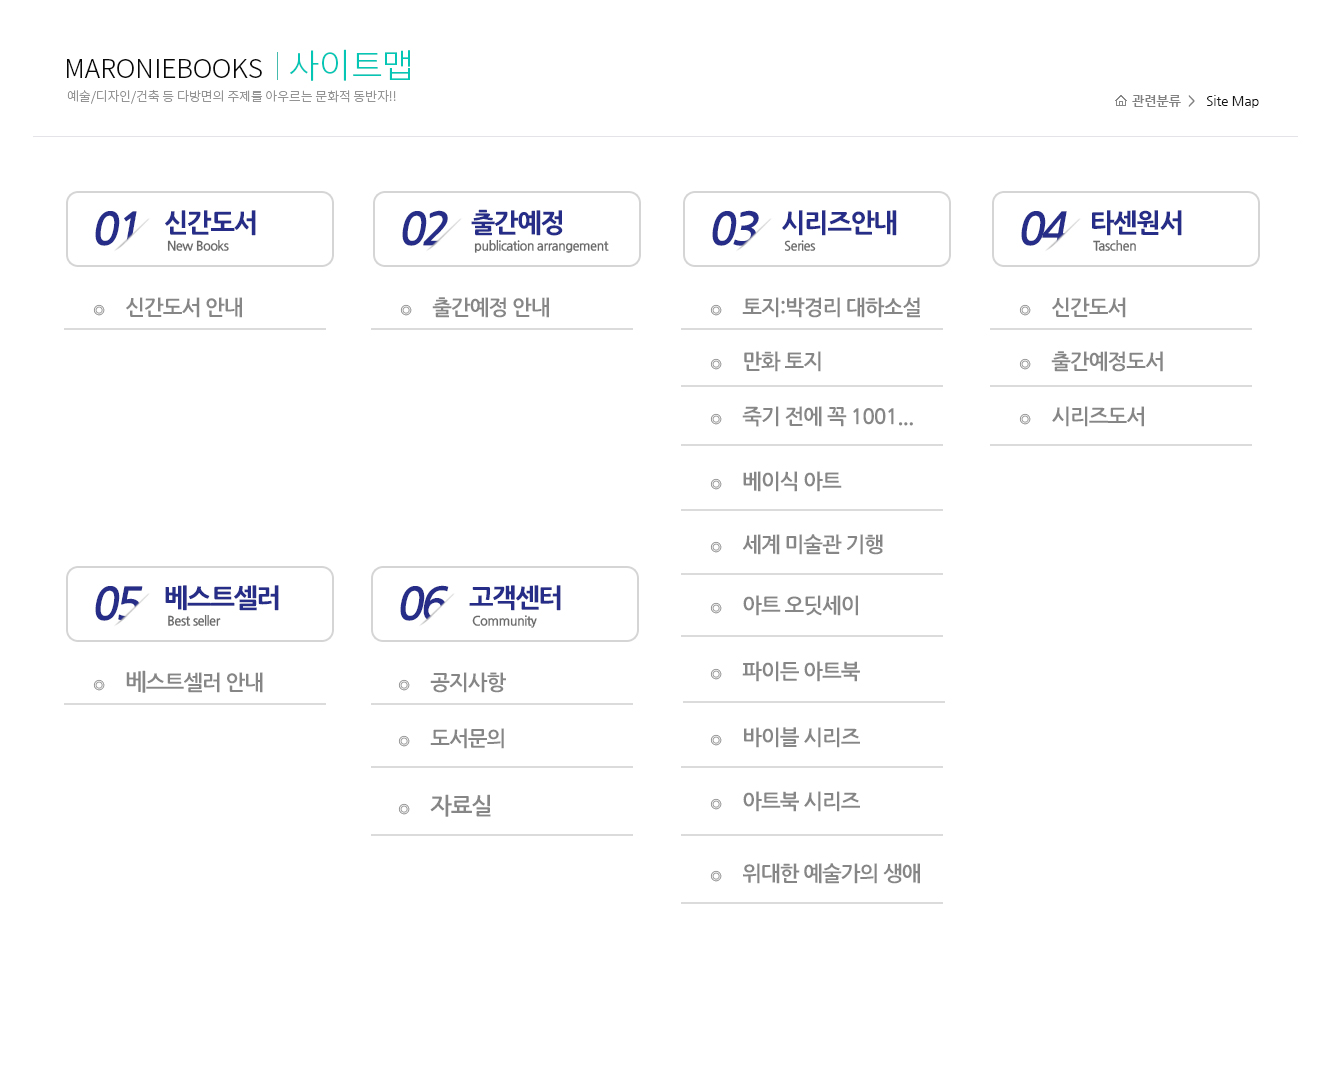The width and height of the screenshot is (1328, 1066).
Task: Open the 06 고객센터 Community header
Action: 505,604
